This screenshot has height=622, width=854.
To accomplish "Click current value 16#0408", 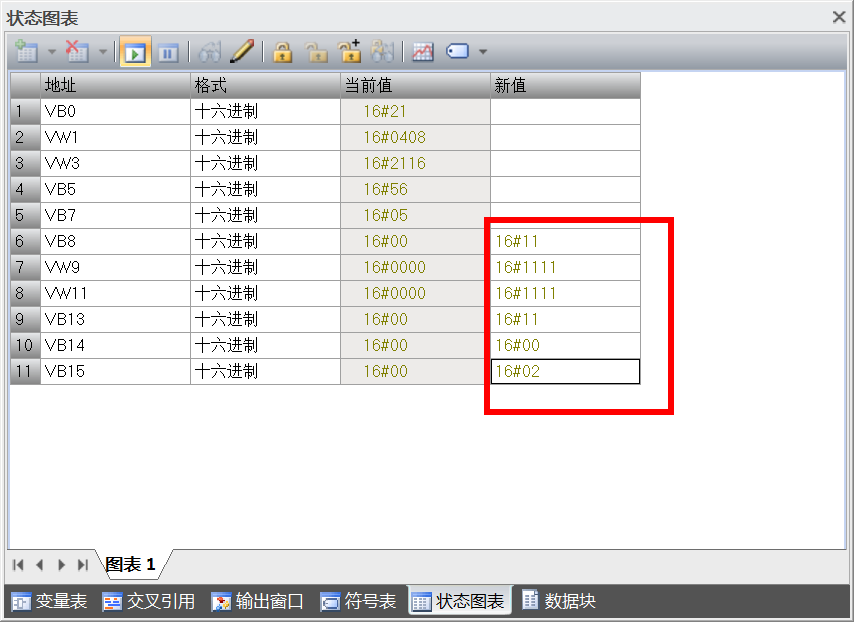I will [415, 138].
